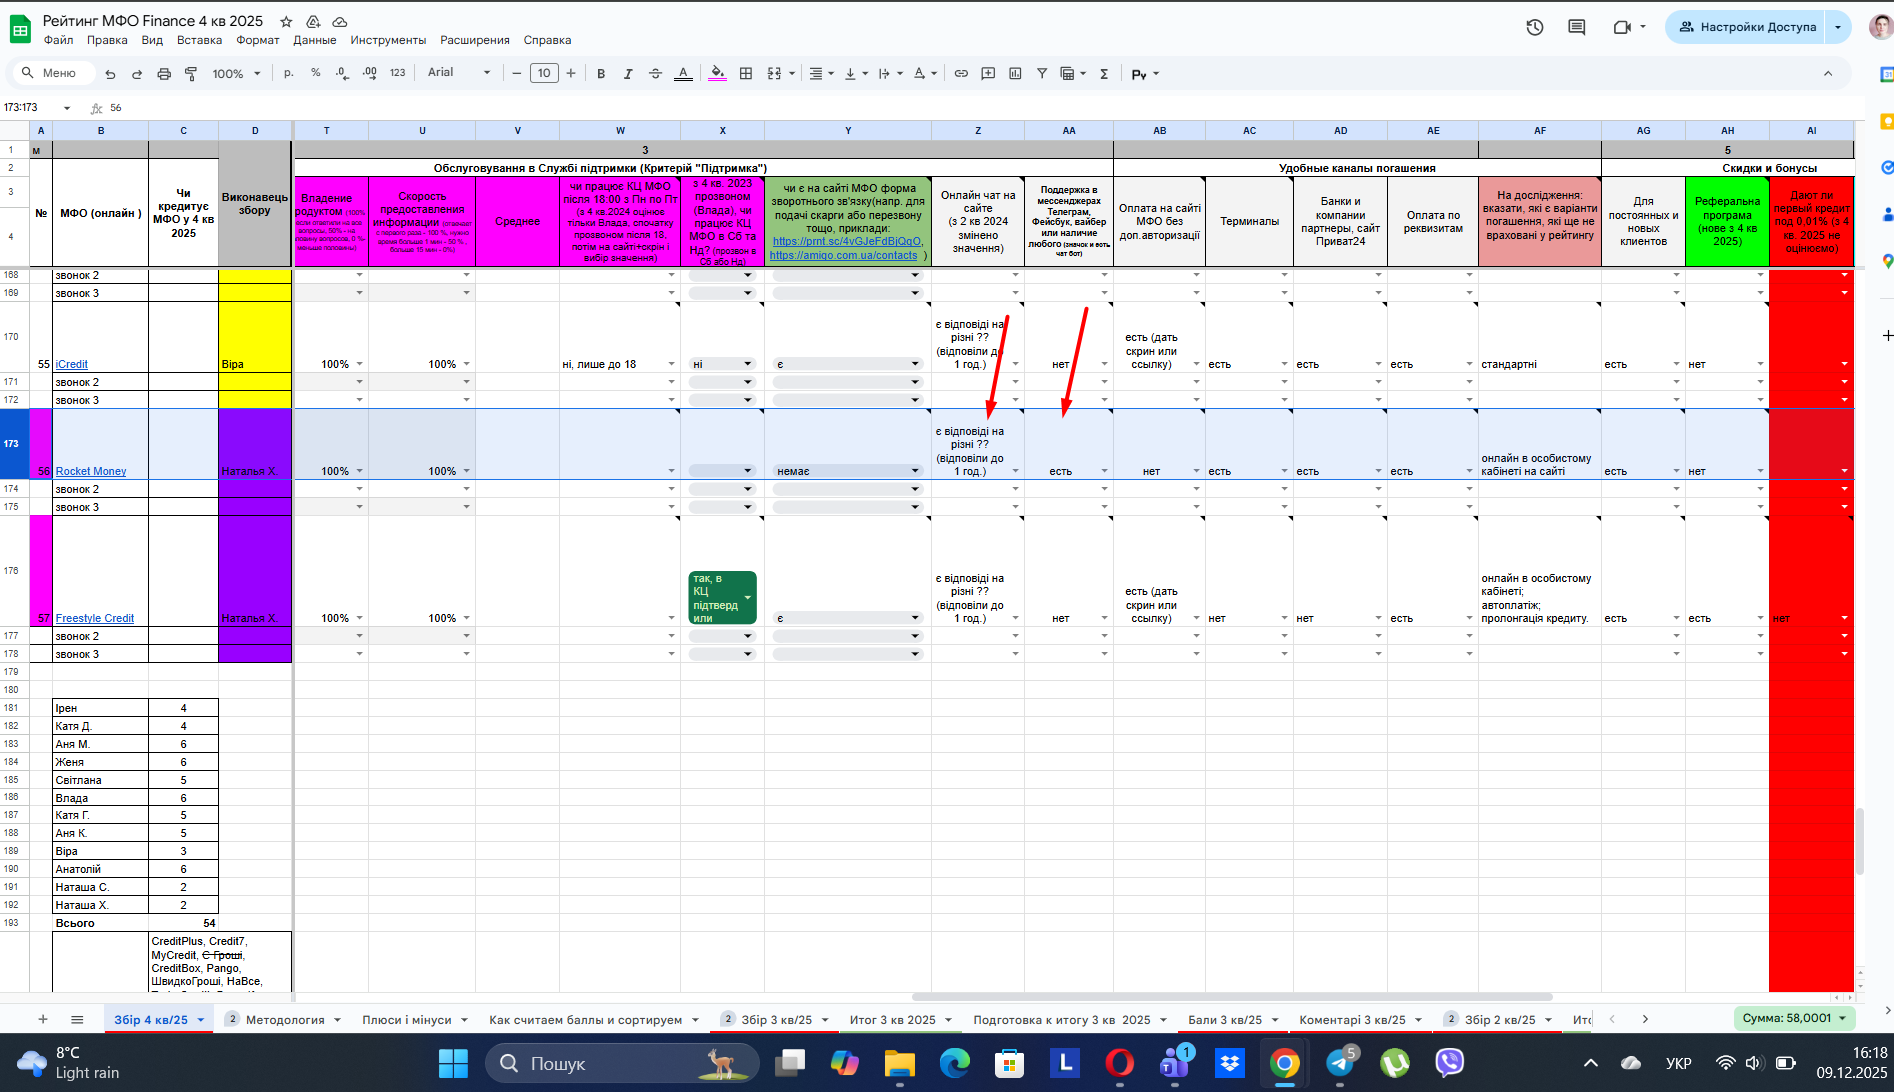Viewport: 1894px width, 1092px height.
Task: Show all comments panel
Action: point(1577,27)
